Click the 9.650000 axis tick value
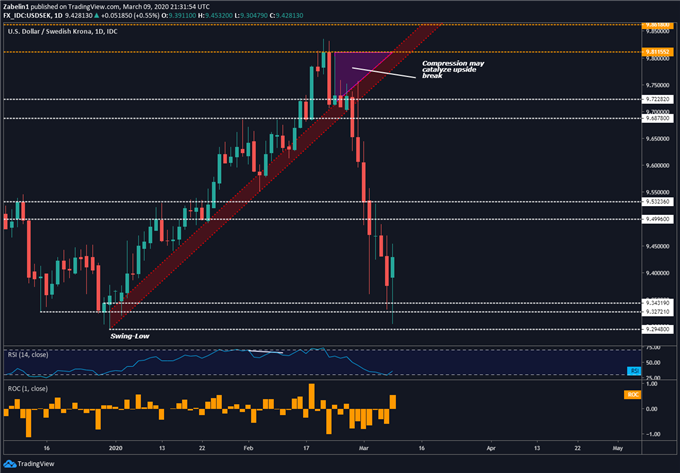The width and height of the screenshot is (680, 473). coord(657,139)
